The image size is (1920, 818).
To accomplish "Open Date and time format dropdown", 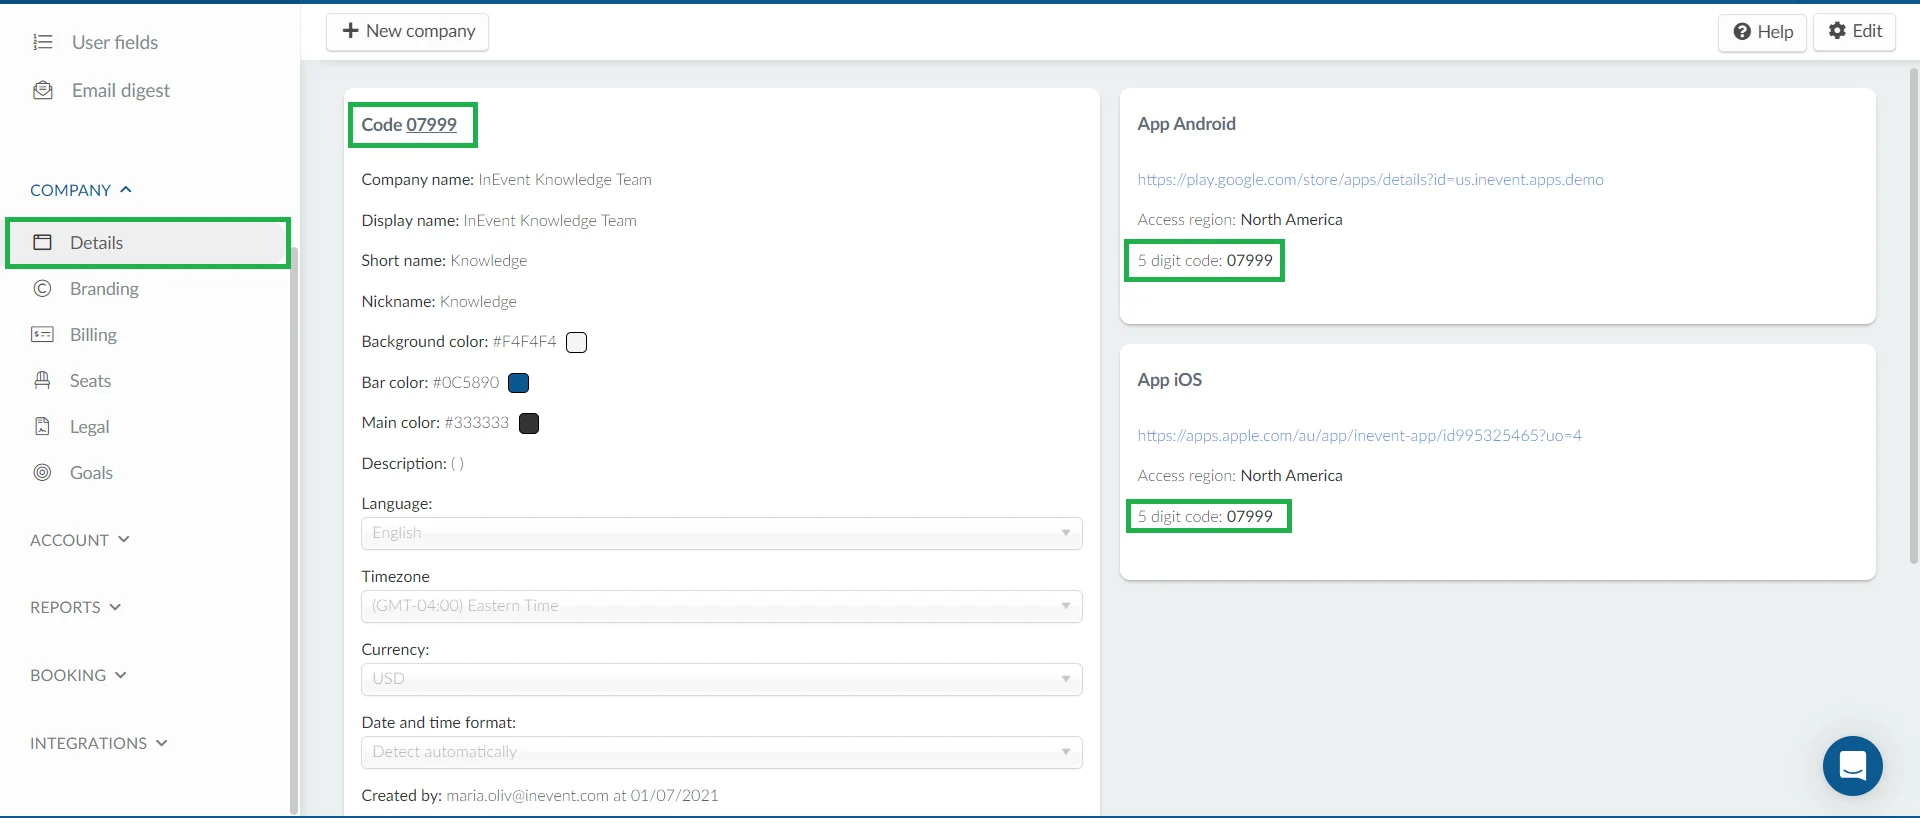I will point(721,752).
